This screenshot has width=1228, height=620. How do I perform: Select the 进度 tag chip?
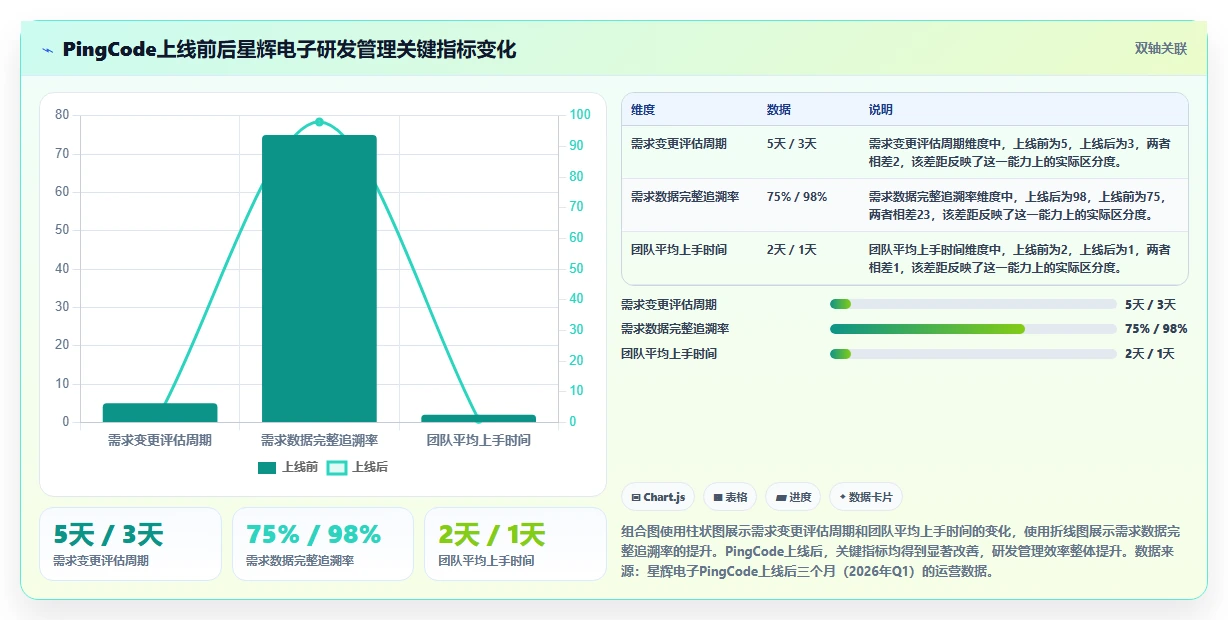pyautogui.click(x=793, y=497)
